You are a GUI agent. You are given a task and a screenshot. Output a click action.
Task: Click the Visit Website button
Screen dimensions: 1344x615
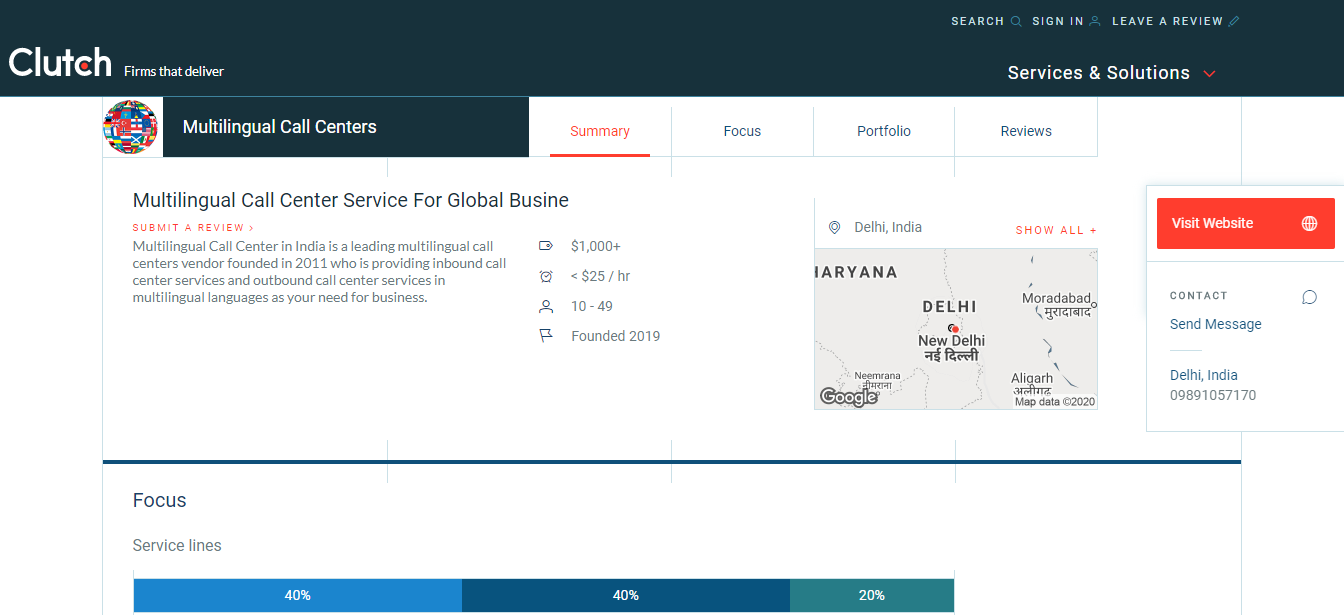point(1245,223)
